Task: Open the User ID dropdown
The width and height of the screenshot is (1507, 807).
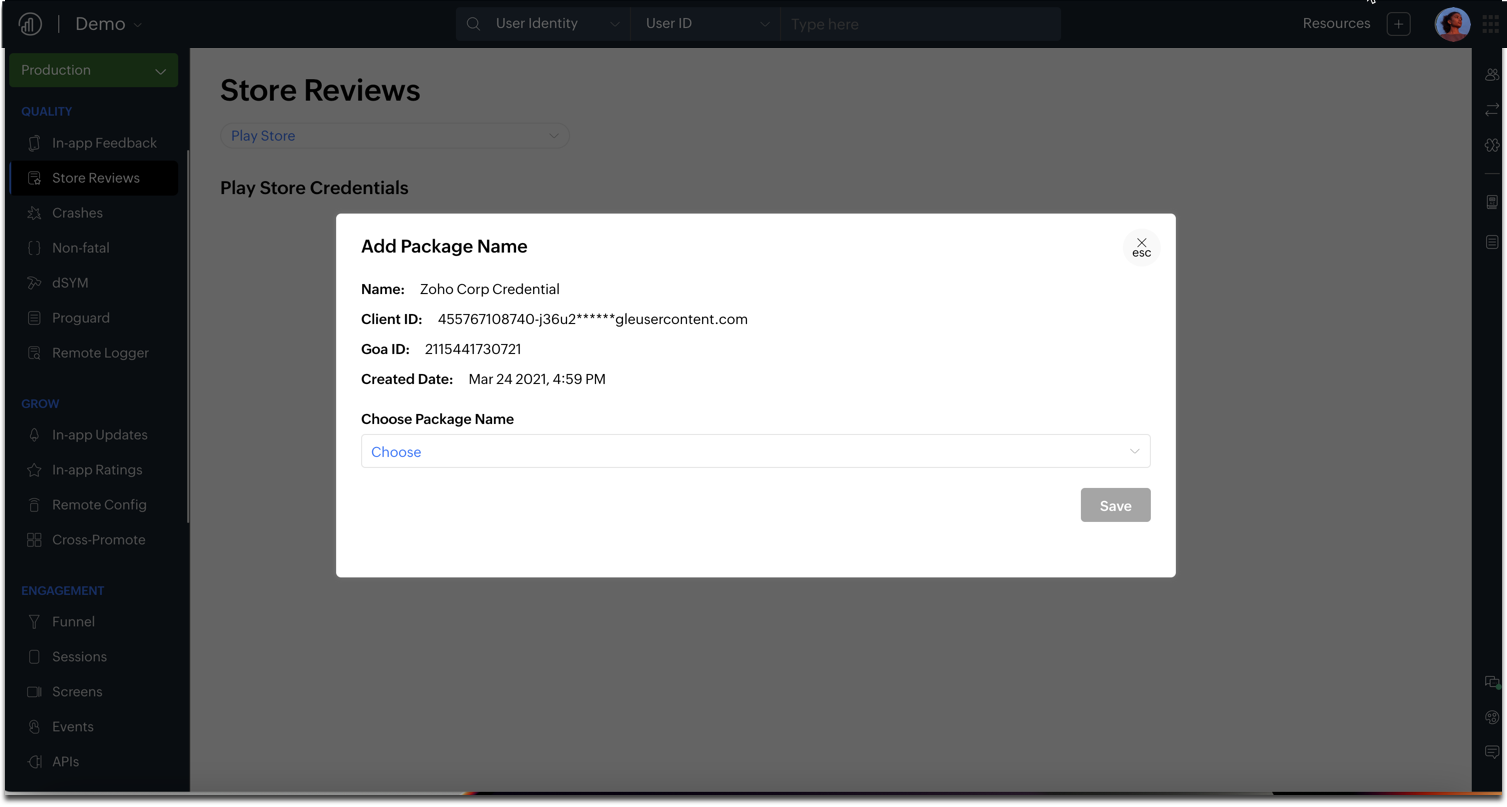Action: [x=706, y=24]
